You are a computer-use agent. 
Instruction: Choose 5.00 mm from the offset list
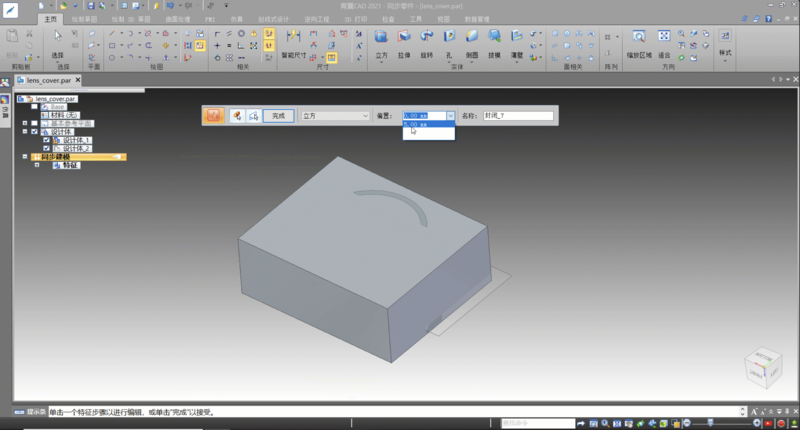click(428, 124)
